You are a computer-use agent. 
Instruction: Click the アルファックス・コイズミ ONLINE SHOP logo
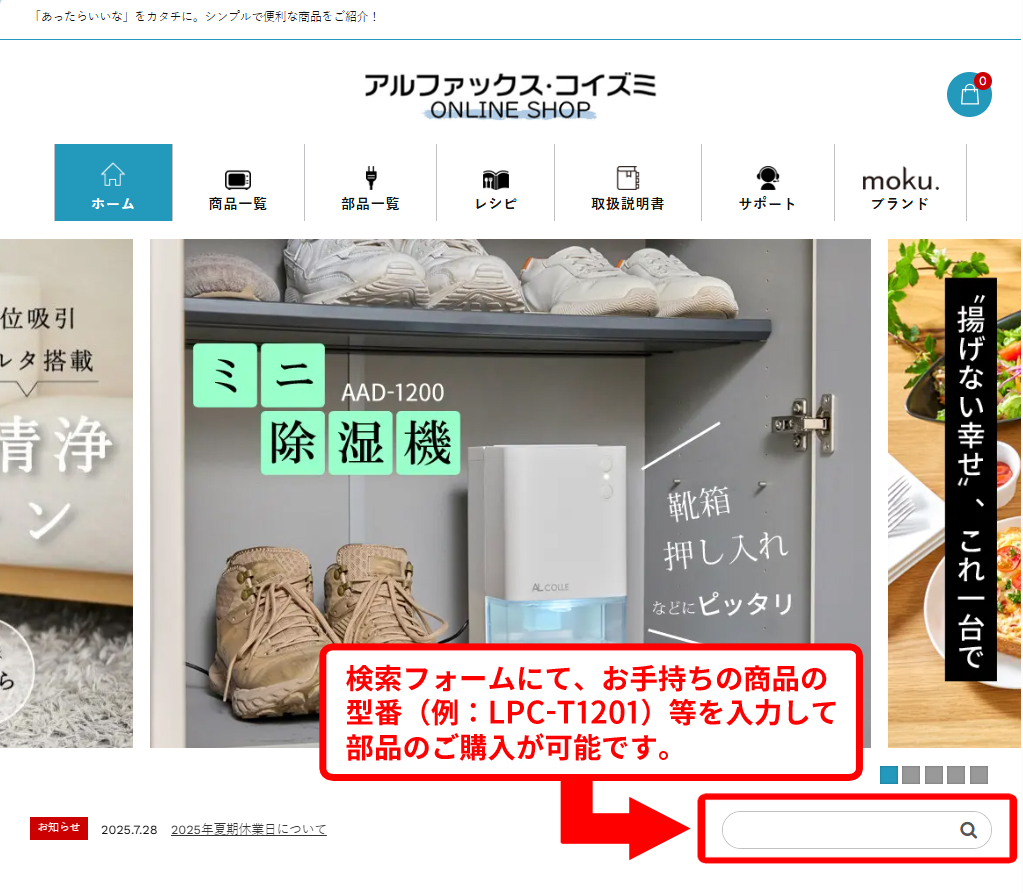[510, 96]
